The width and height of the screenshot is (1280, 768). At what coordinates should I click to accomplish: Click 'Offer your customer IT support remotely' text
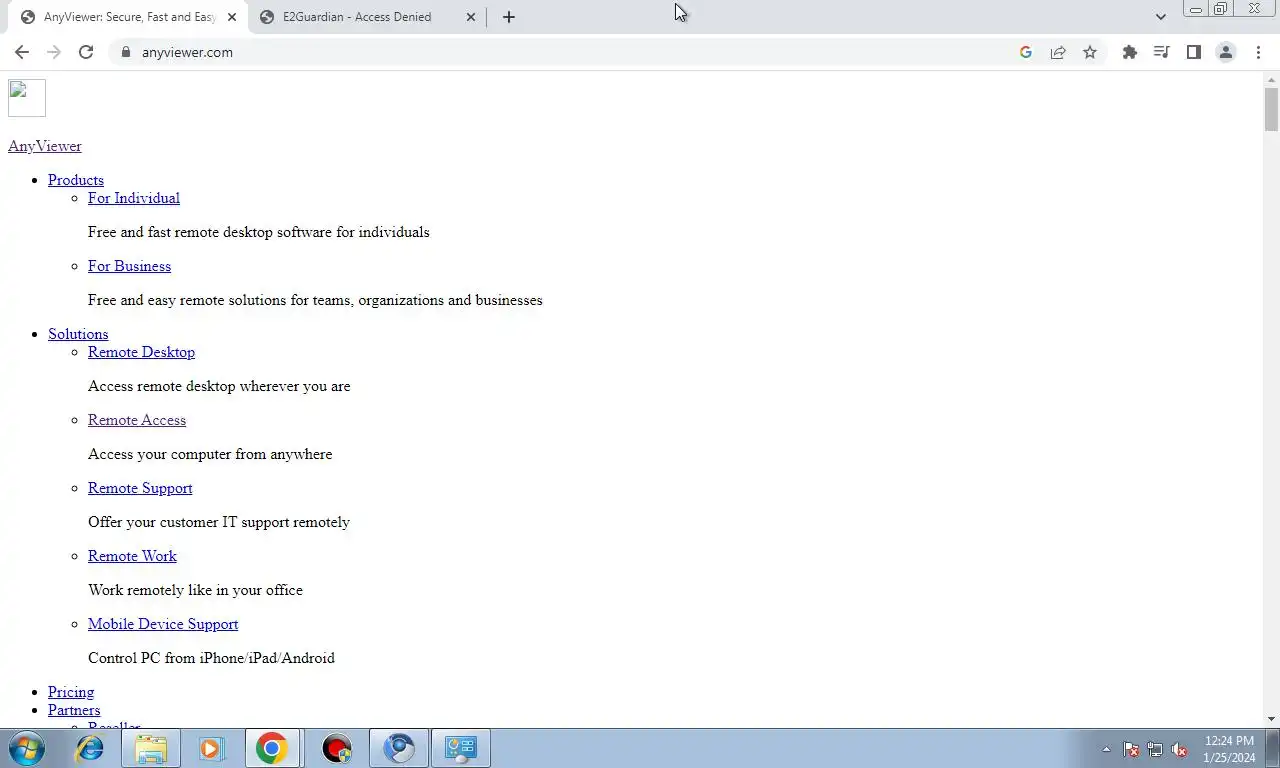(x=219, y=522)
